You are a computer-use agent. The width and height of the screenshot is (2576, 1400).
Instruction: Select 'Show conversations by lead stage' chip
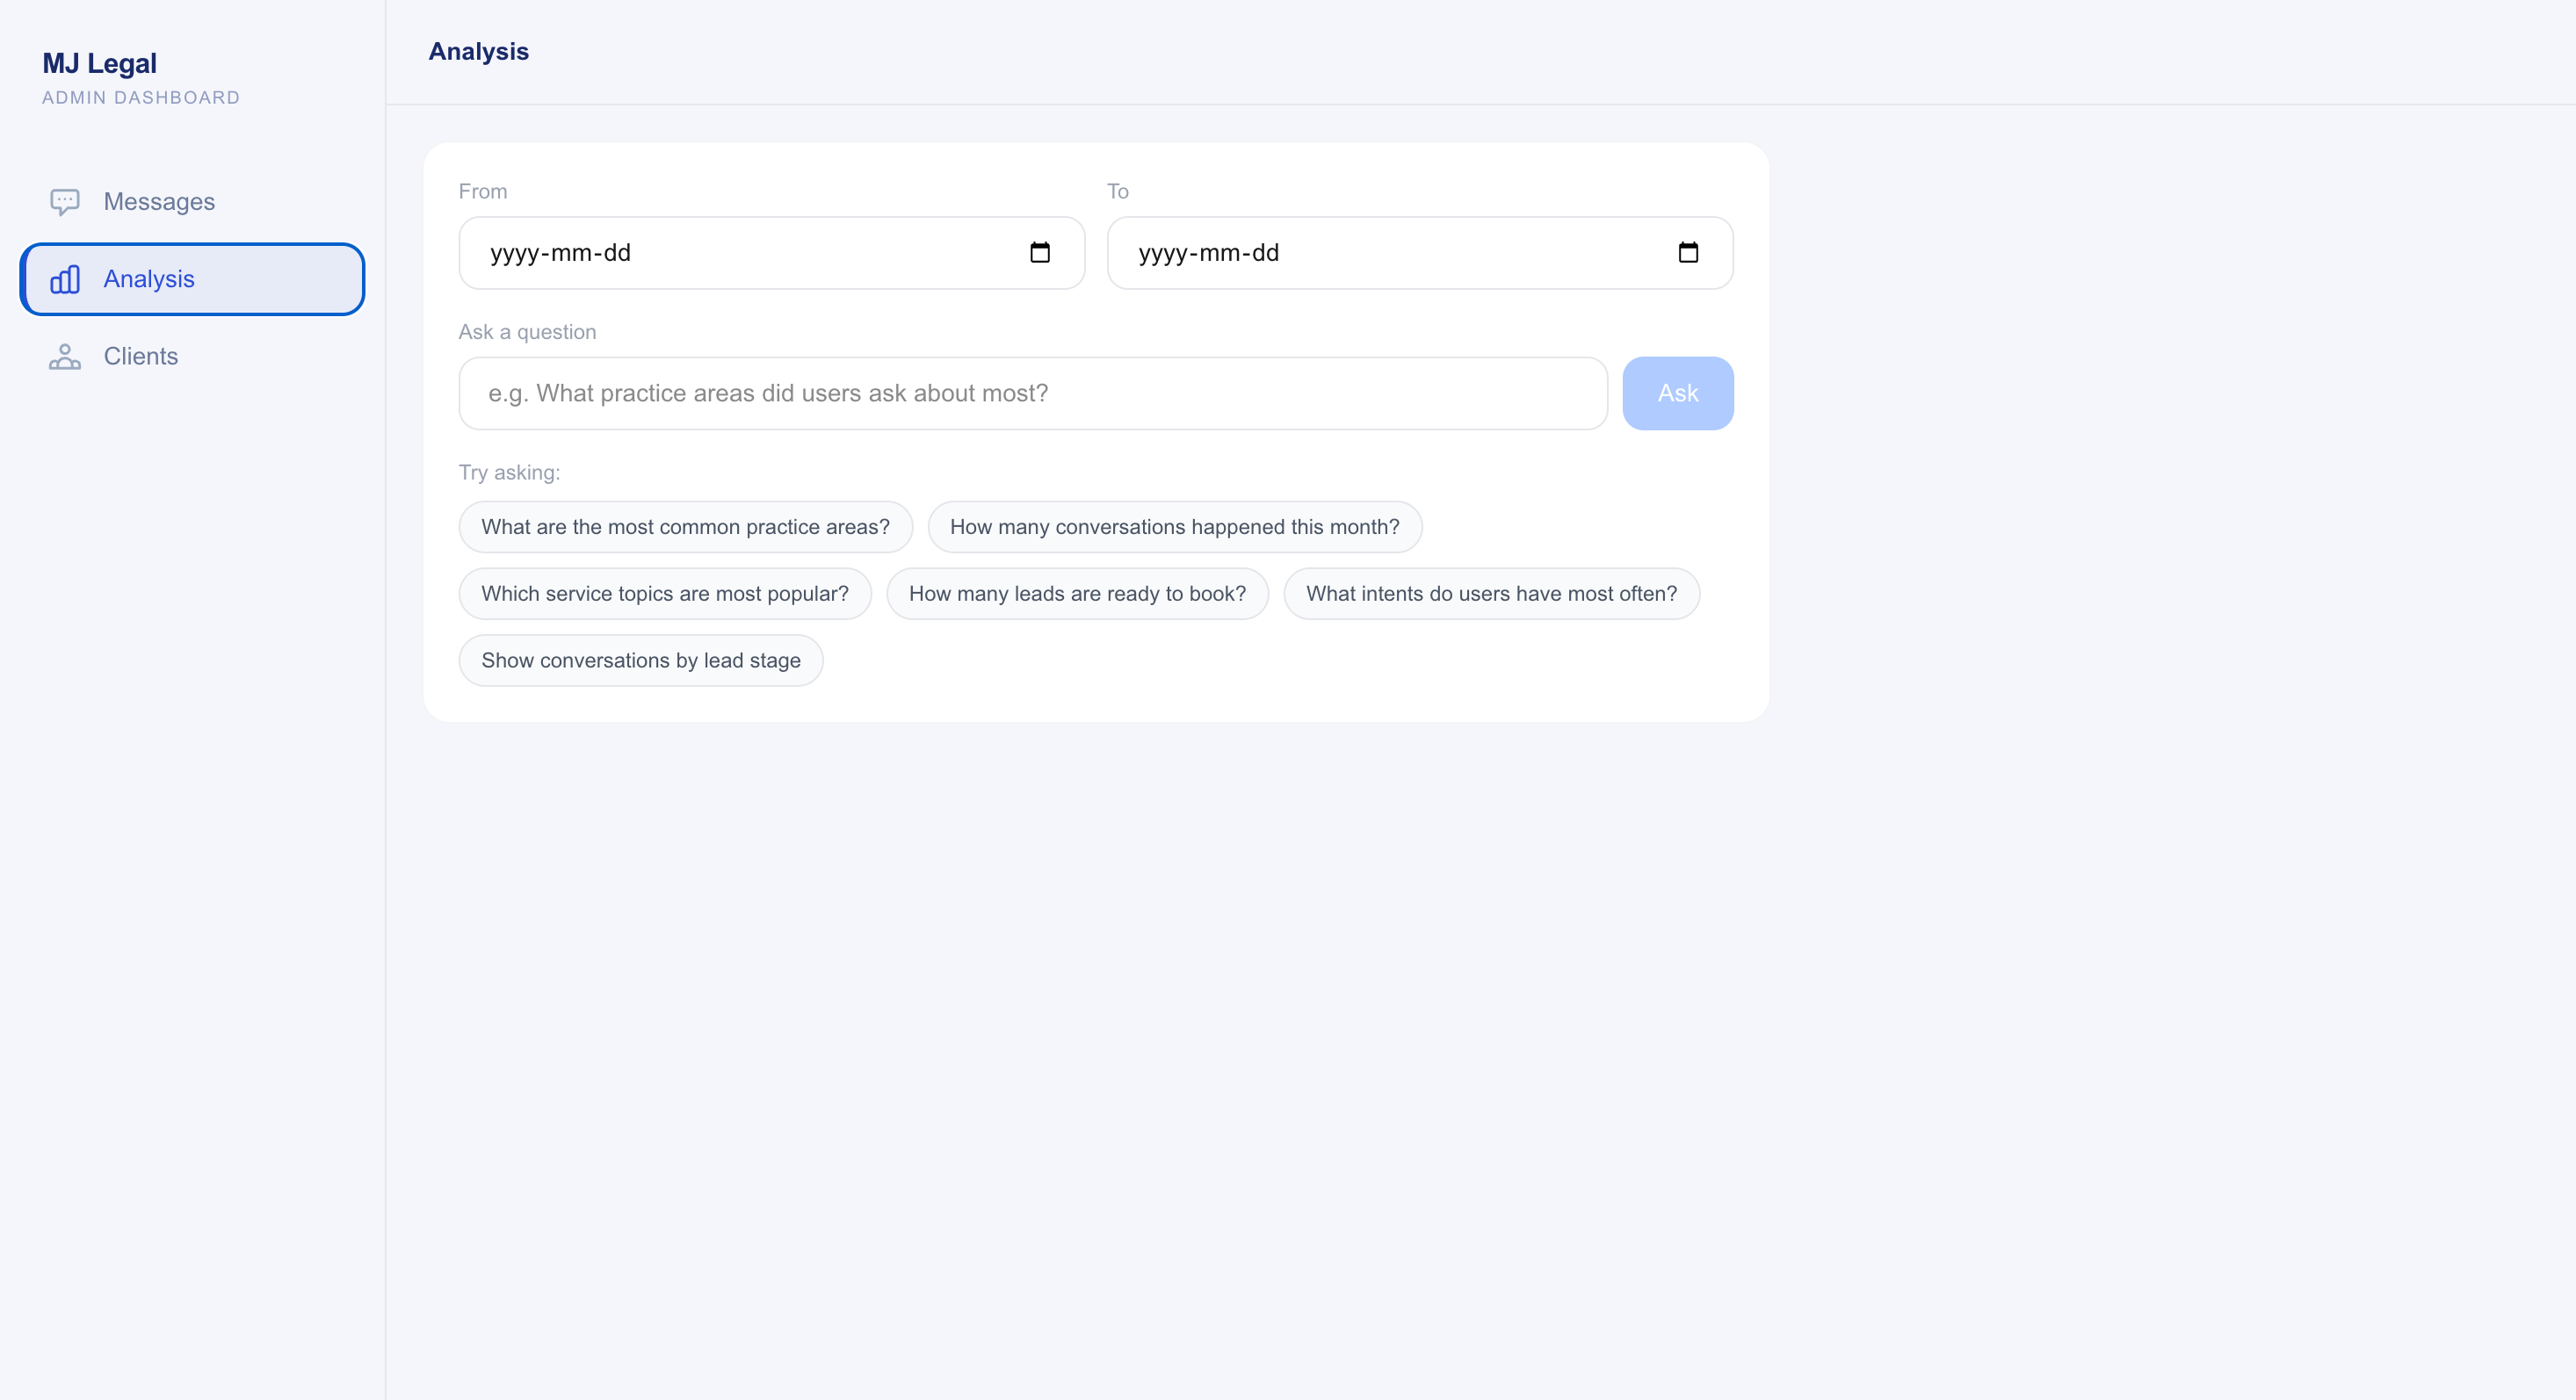pos(641,661)
